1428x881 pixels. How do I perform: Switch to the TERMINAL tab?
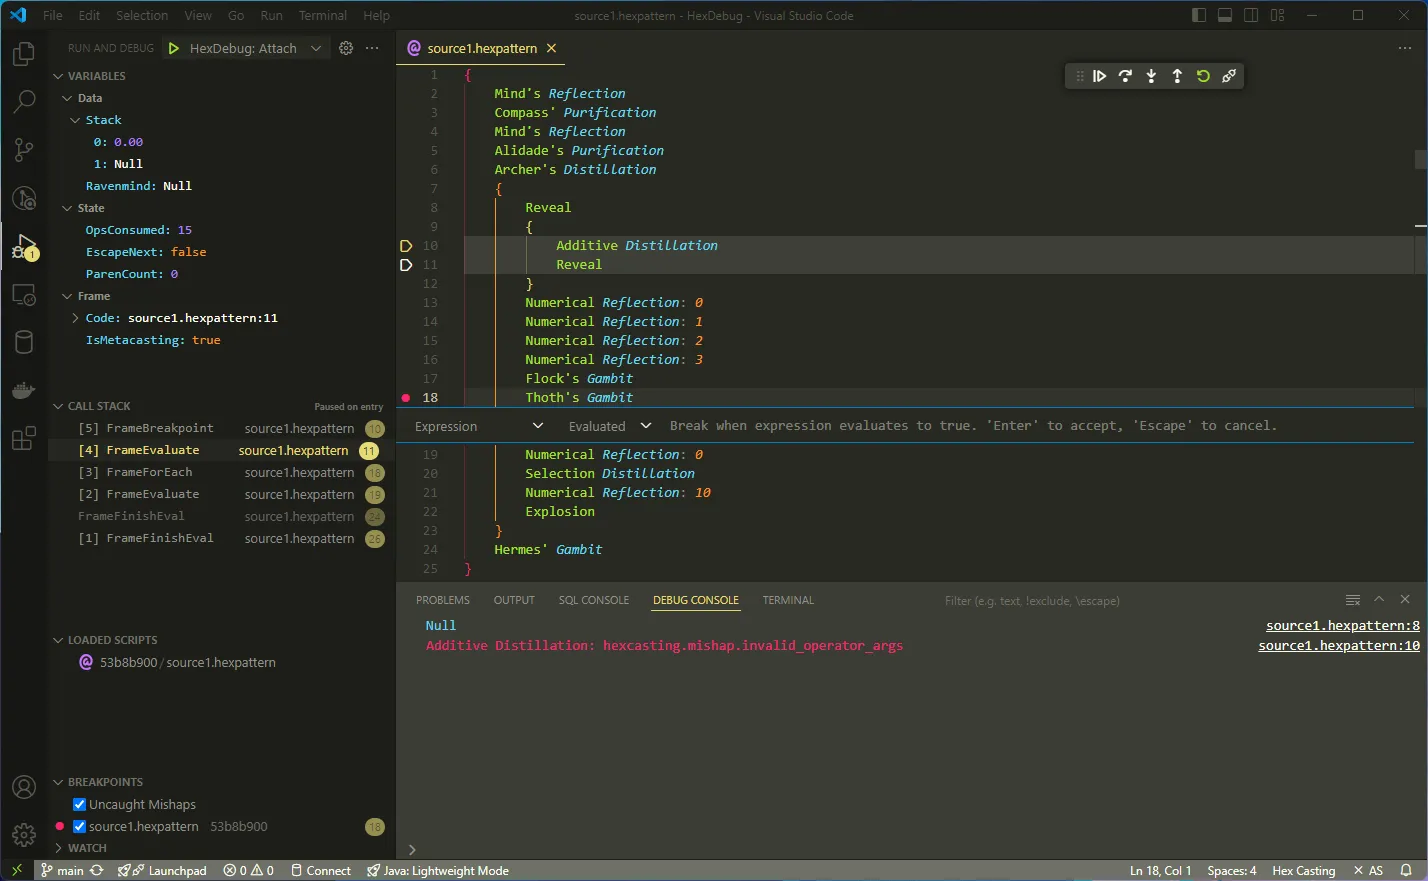787,600
